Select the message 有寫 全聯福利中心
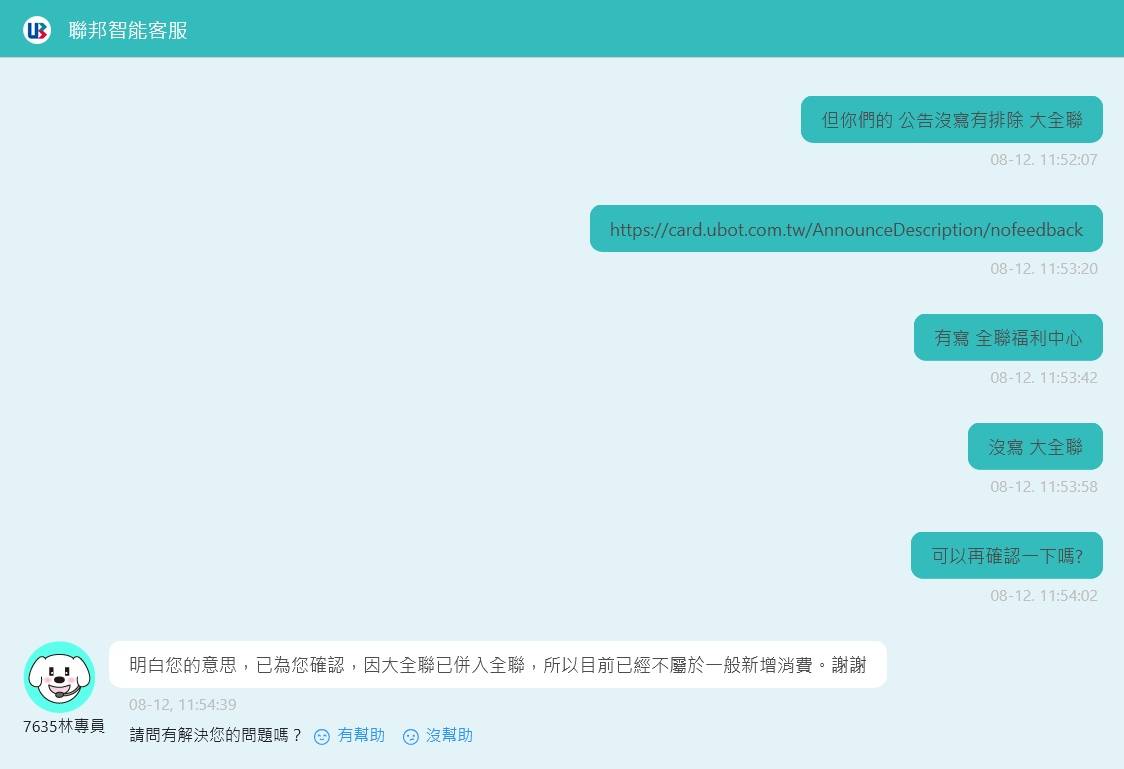 pyautogui.click(x=1008, y=338)
